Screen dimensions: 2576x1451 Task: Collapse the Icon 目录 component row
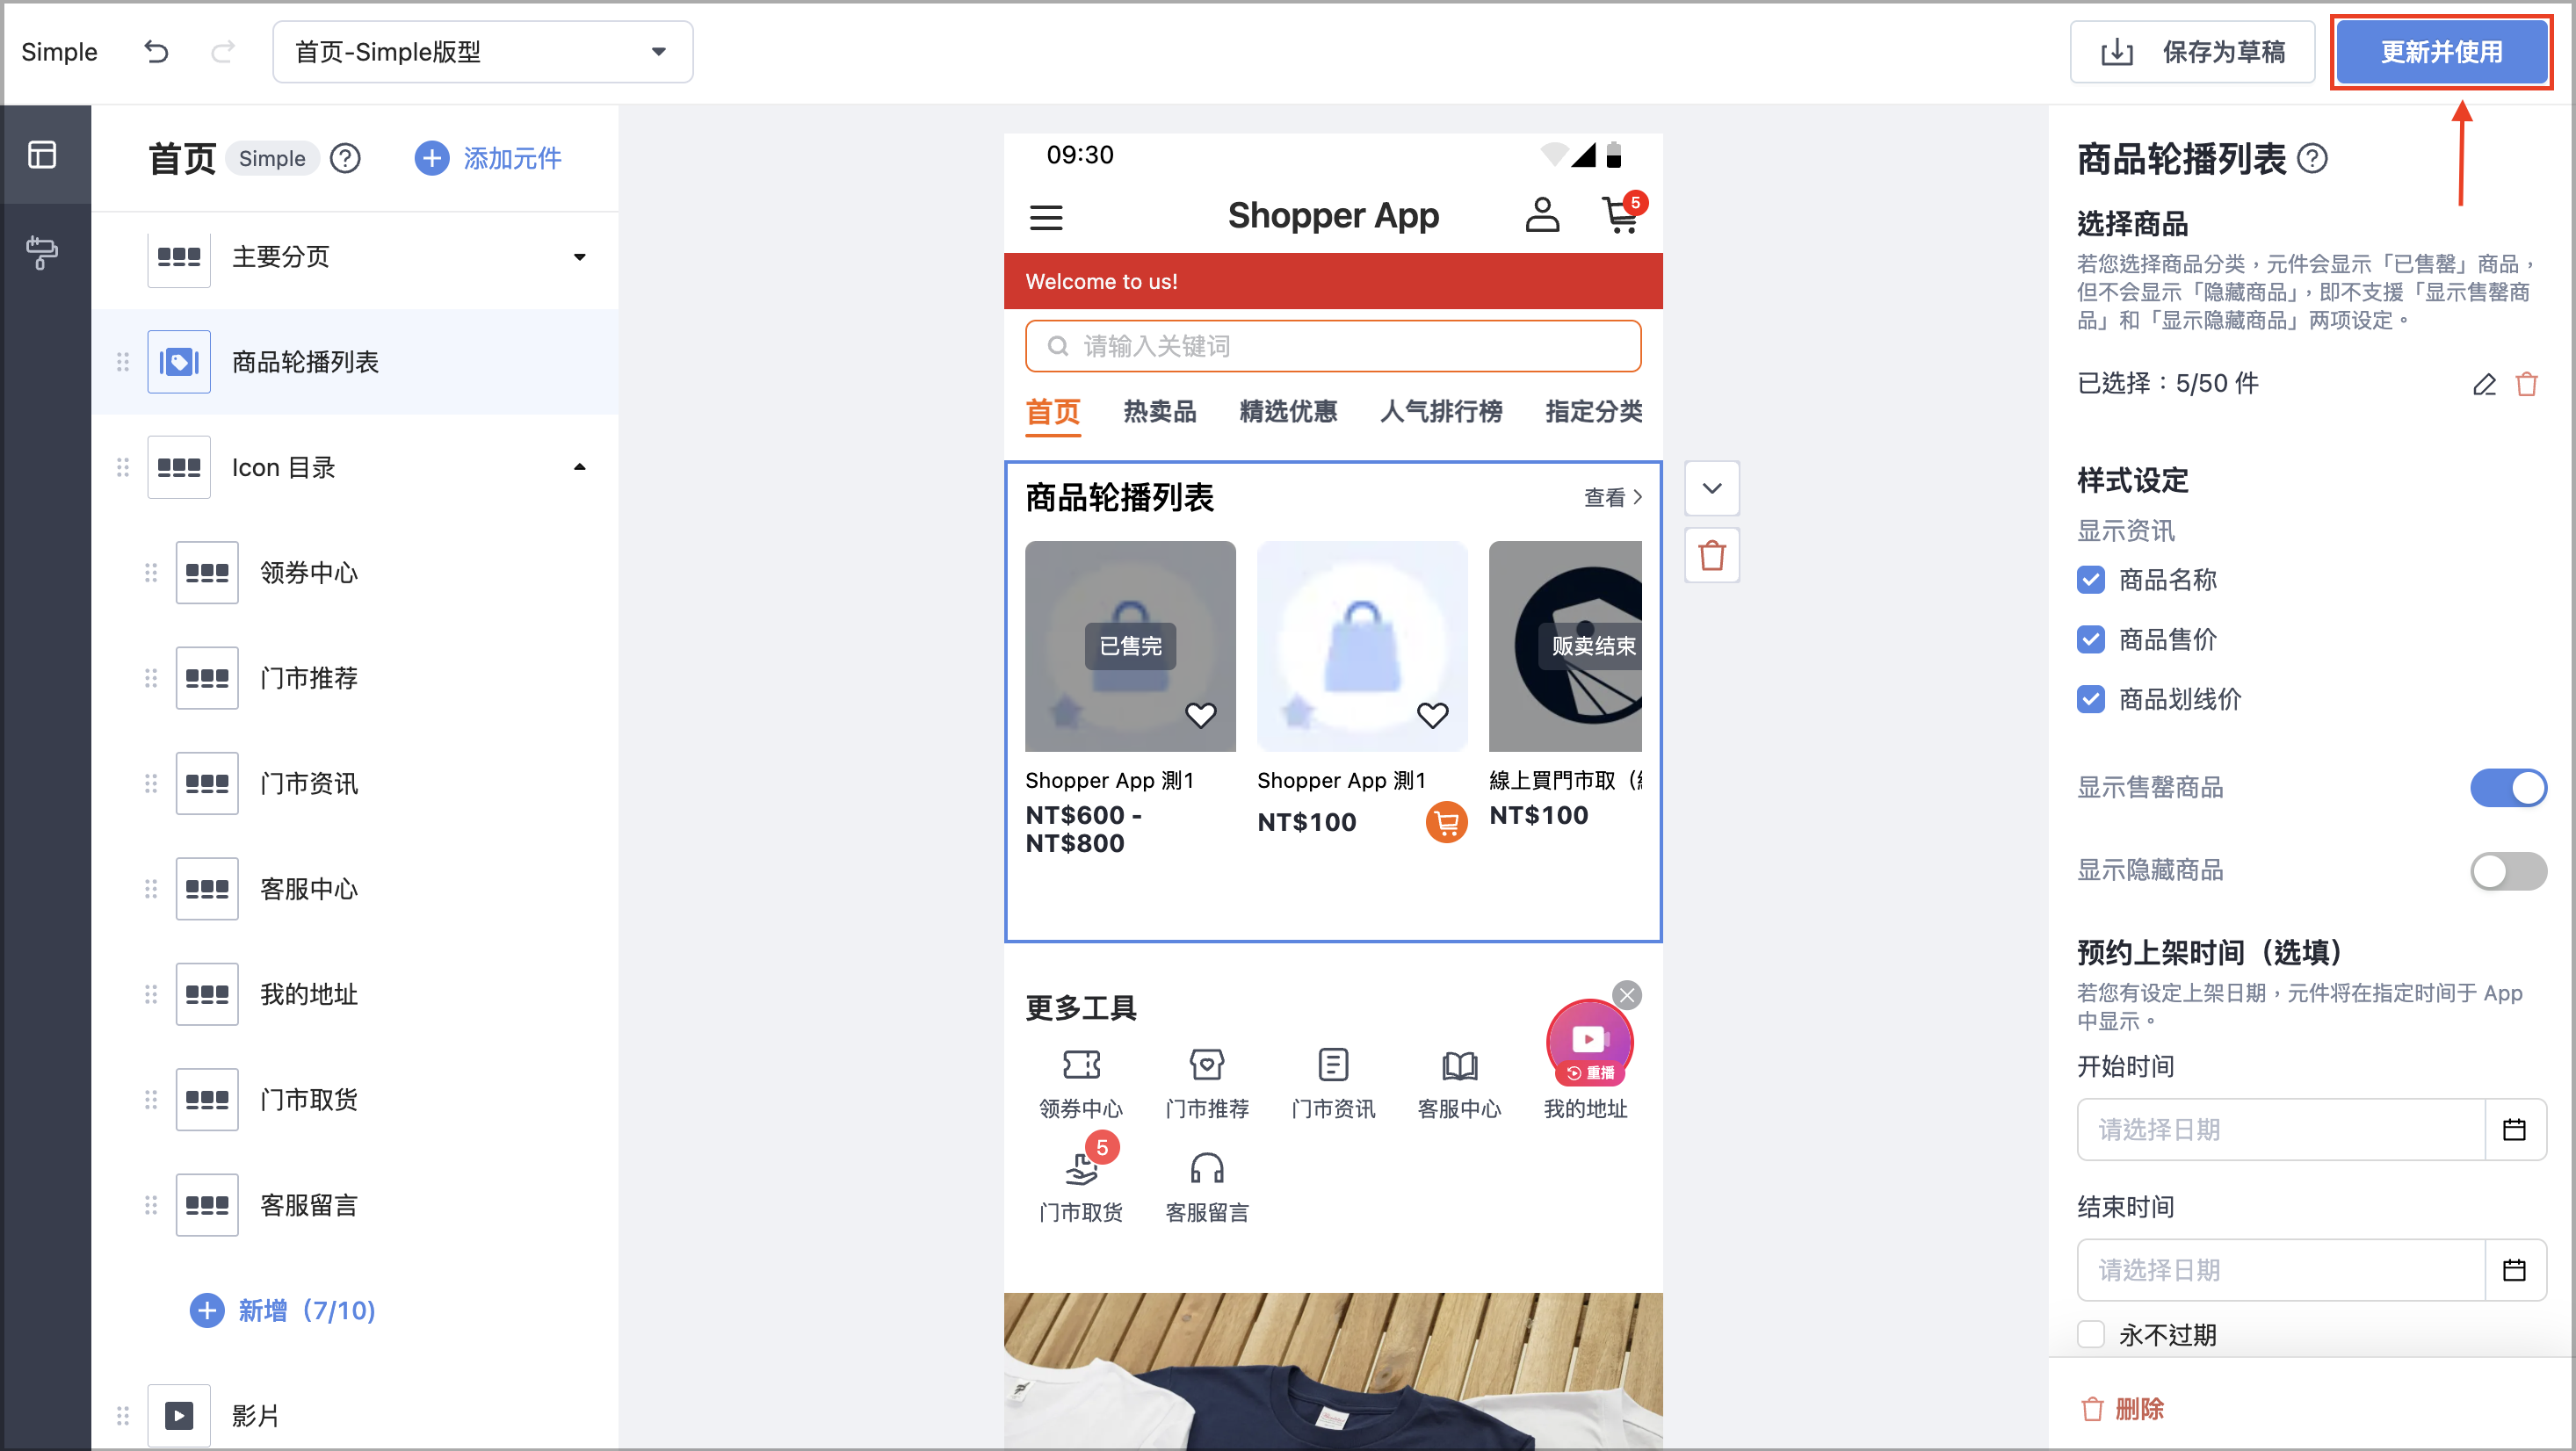579,467
